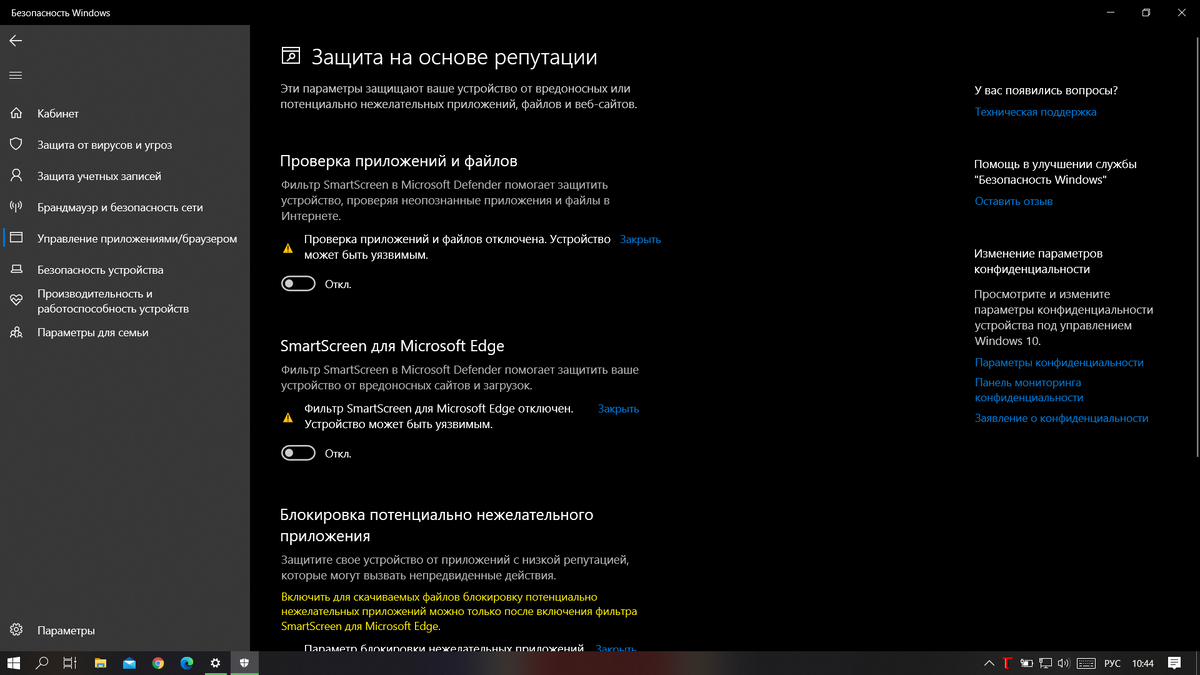This screenshot has height=675, width=1200.
Task: Open Параметры settings gear in sidebar
Action: click(x=125, y=631)
